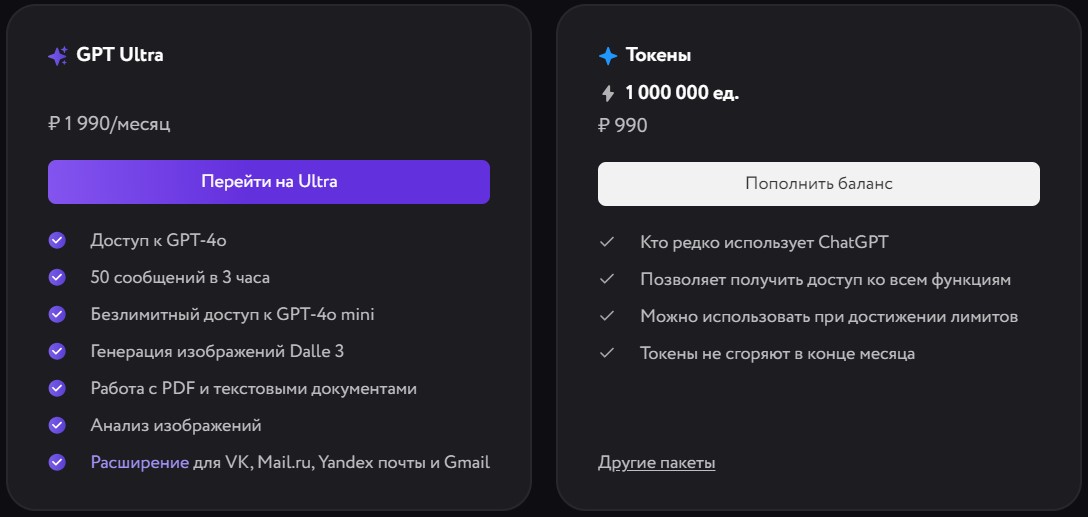
Task: Click the GPT Ultra plan title
Action: click(120, 55)
